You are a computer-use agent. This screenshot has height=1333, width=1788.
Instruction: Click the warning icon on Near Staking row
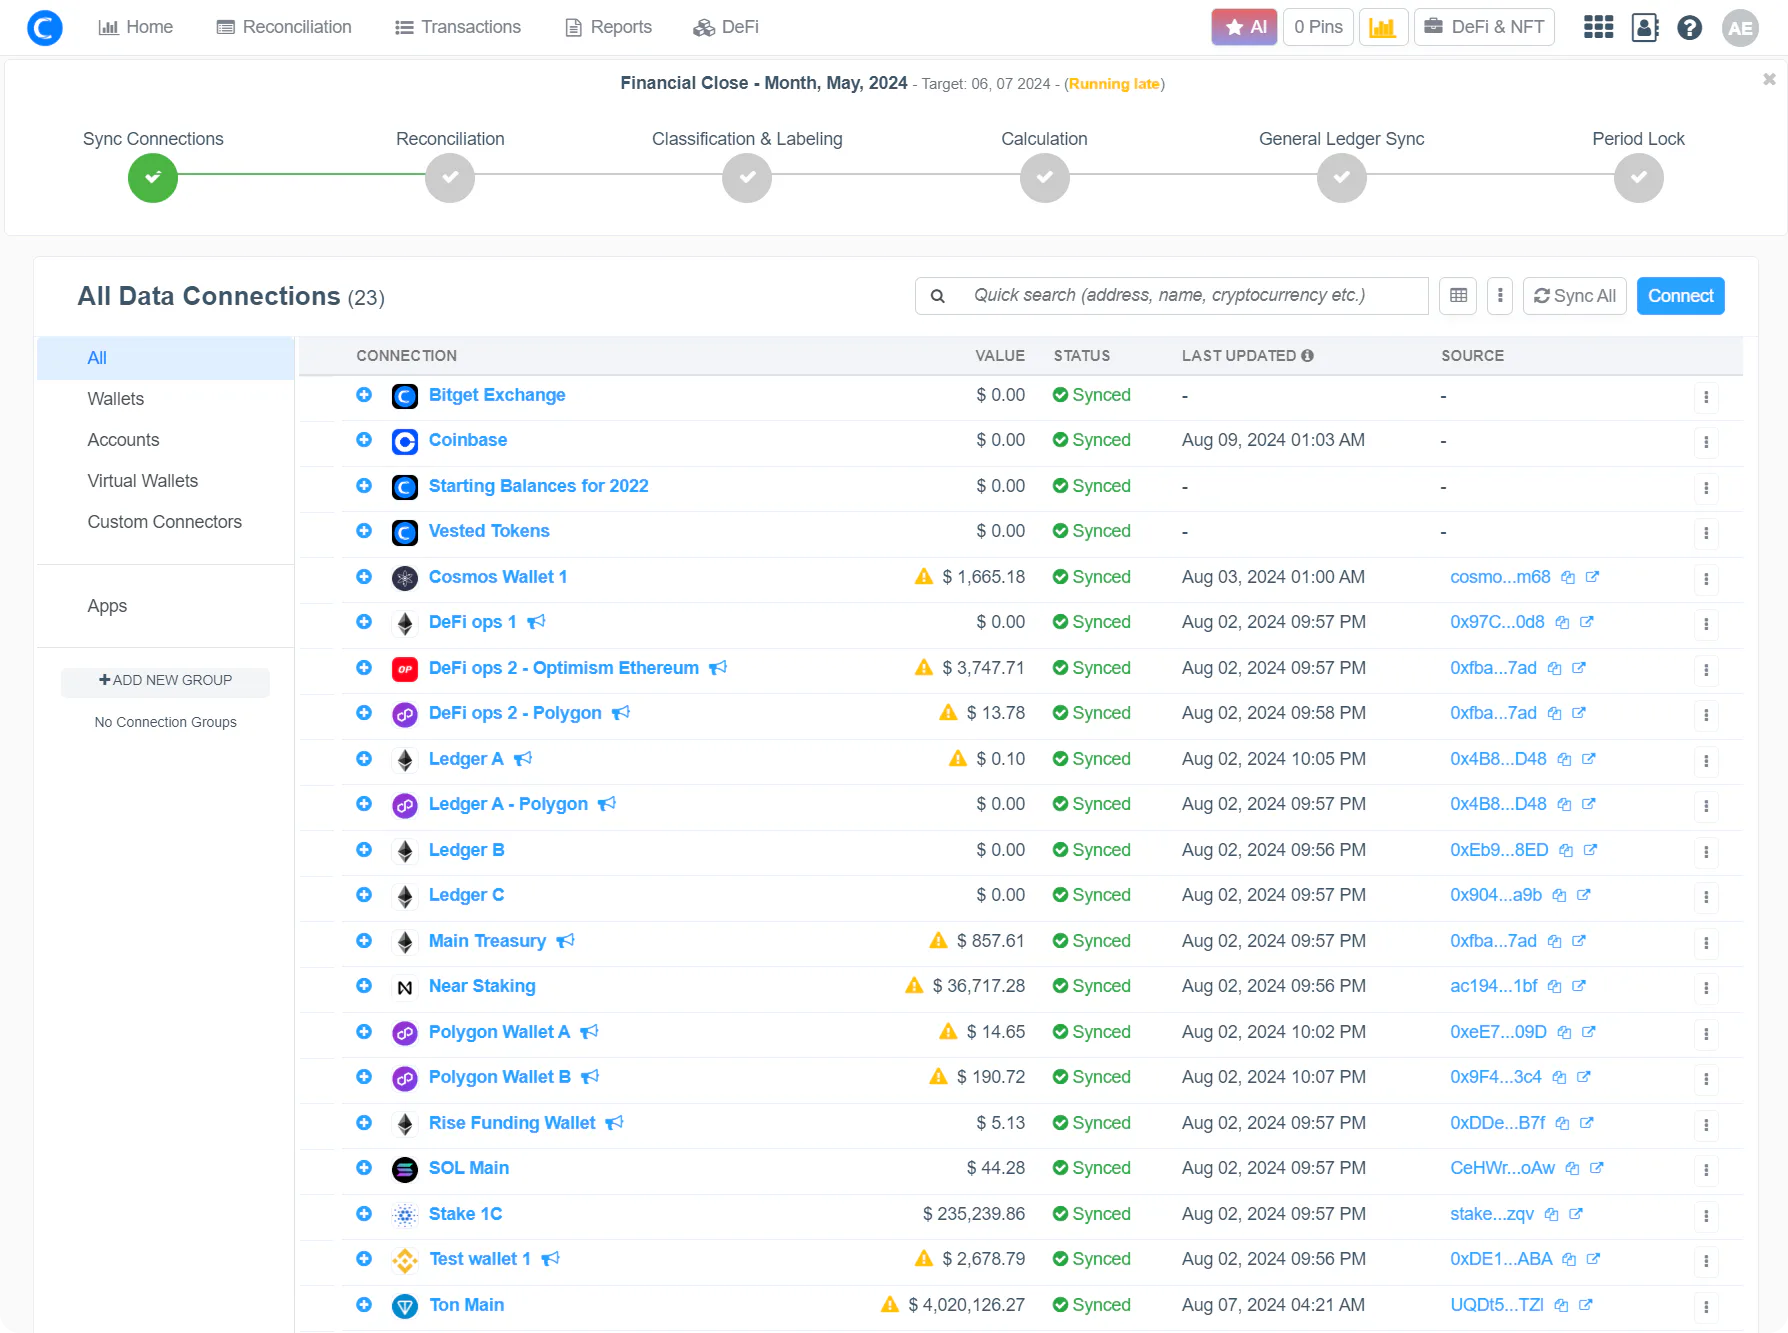point(914,986)
